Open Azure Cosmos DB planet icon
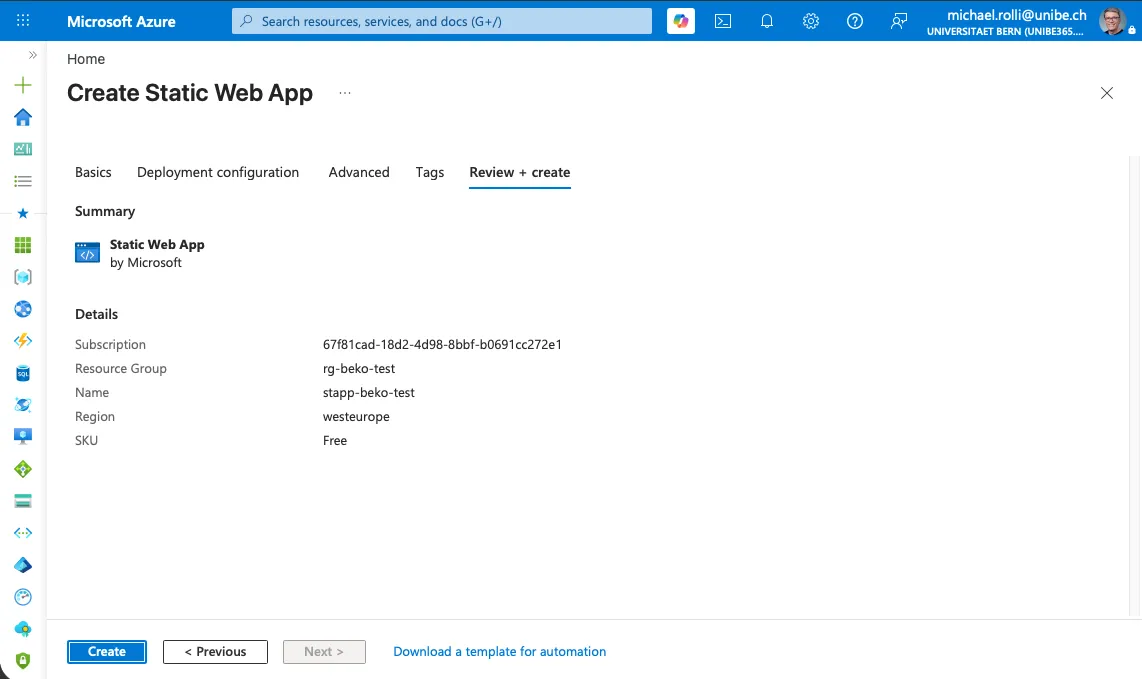The image size is (1142, 679). coord(23,405)
